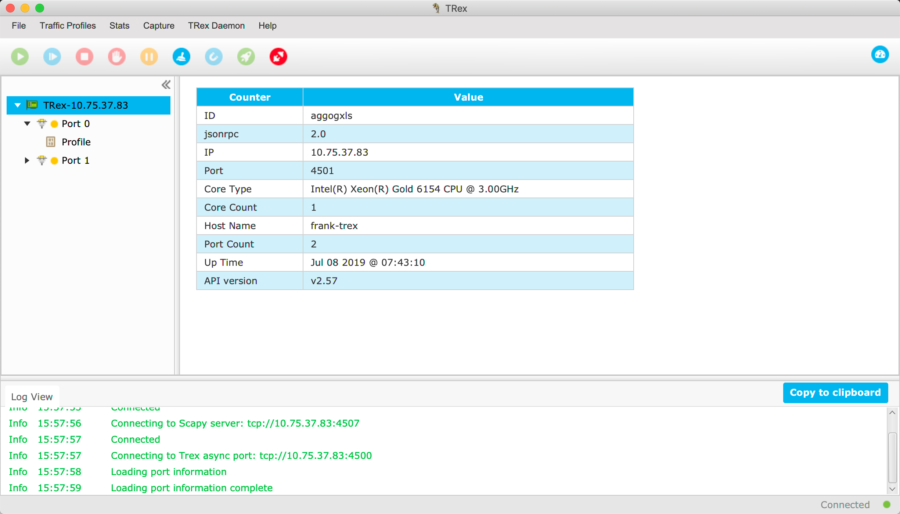The height and width of the screenshot is (514, 900).
Task: Click the green Start transmit play button
Action: [20, 56]
